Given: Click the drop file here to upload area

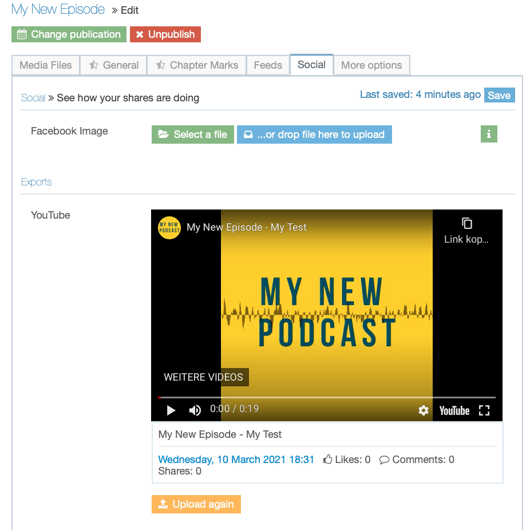Looking at the screenshot, I should [314, 135].
